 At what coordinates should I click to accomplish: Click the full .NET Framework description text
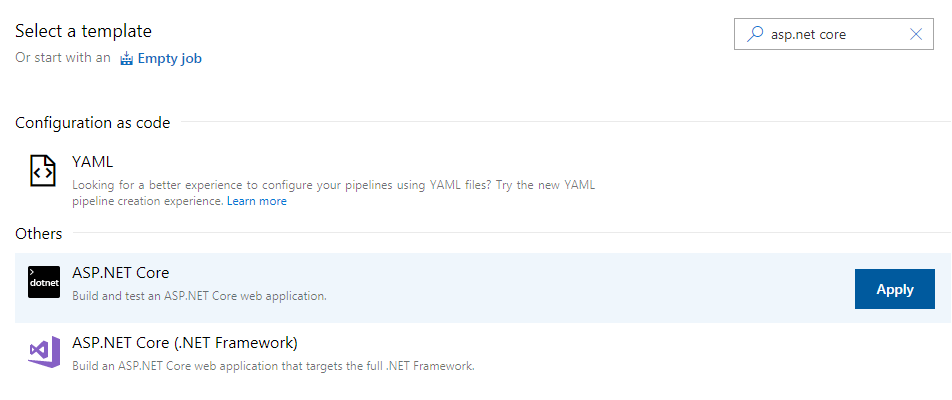click(x=273, y=367)
